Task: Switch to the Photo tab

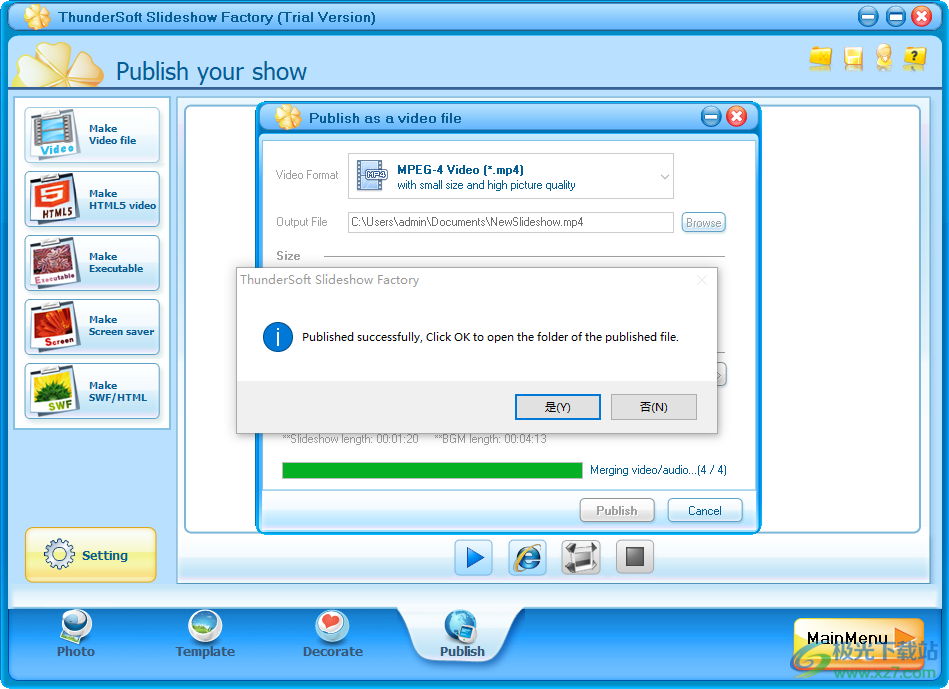Action: pos(76,634)
